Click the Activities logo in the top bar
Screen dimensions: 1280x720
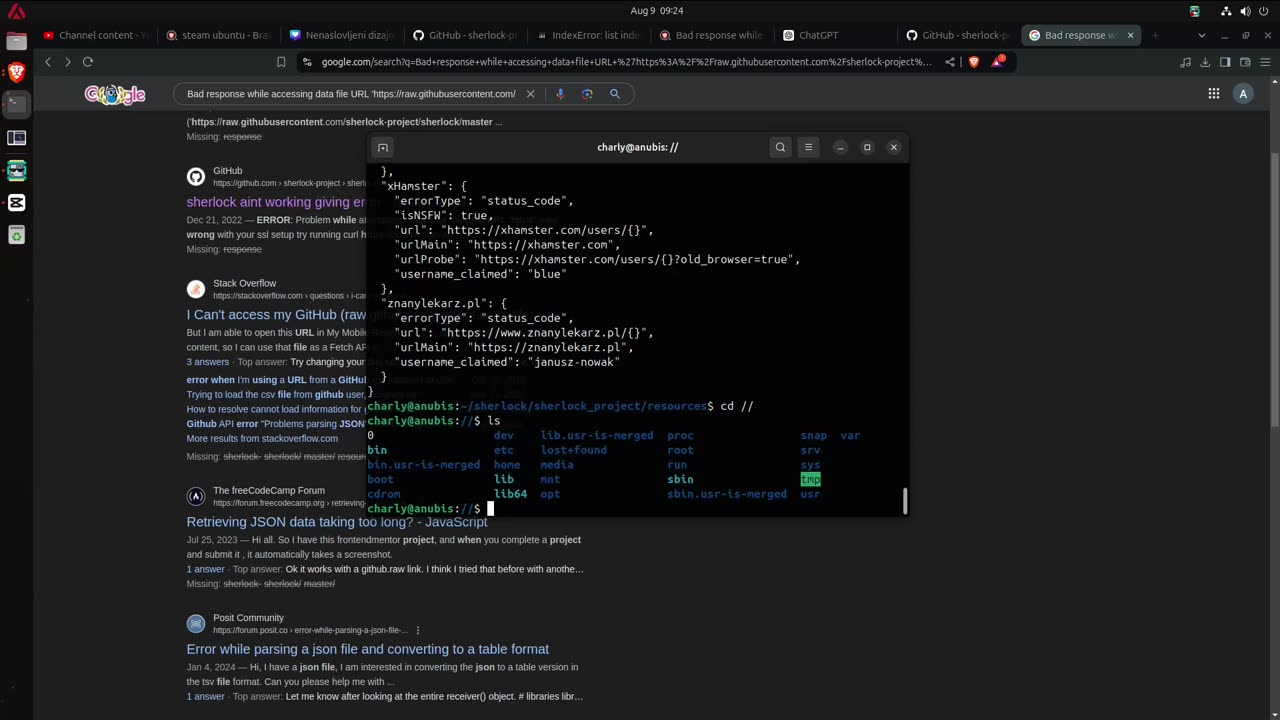[x=16, y=12]
